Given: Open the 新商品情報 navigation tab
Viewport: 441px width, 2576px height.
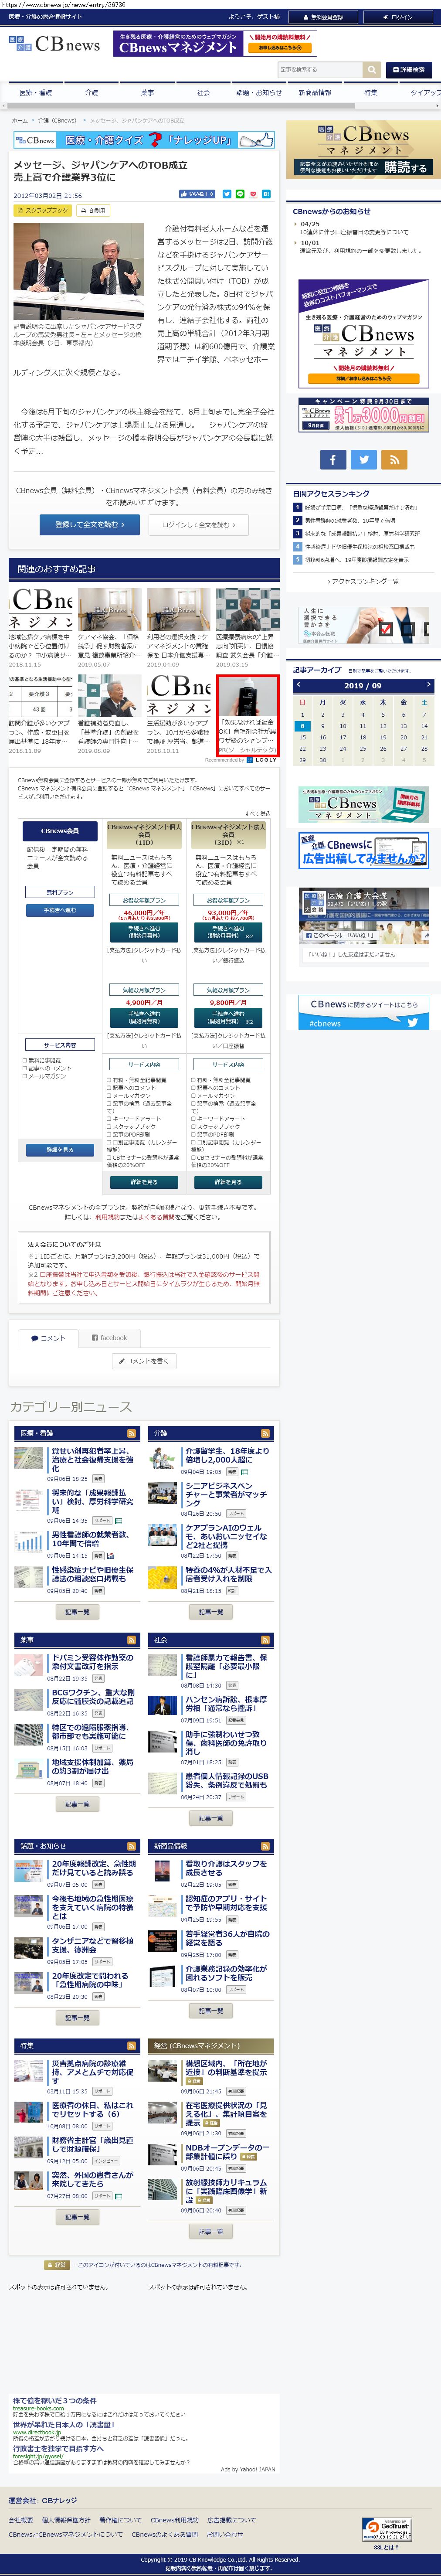Looking at the screenshot, I should (x=315, y=92).
